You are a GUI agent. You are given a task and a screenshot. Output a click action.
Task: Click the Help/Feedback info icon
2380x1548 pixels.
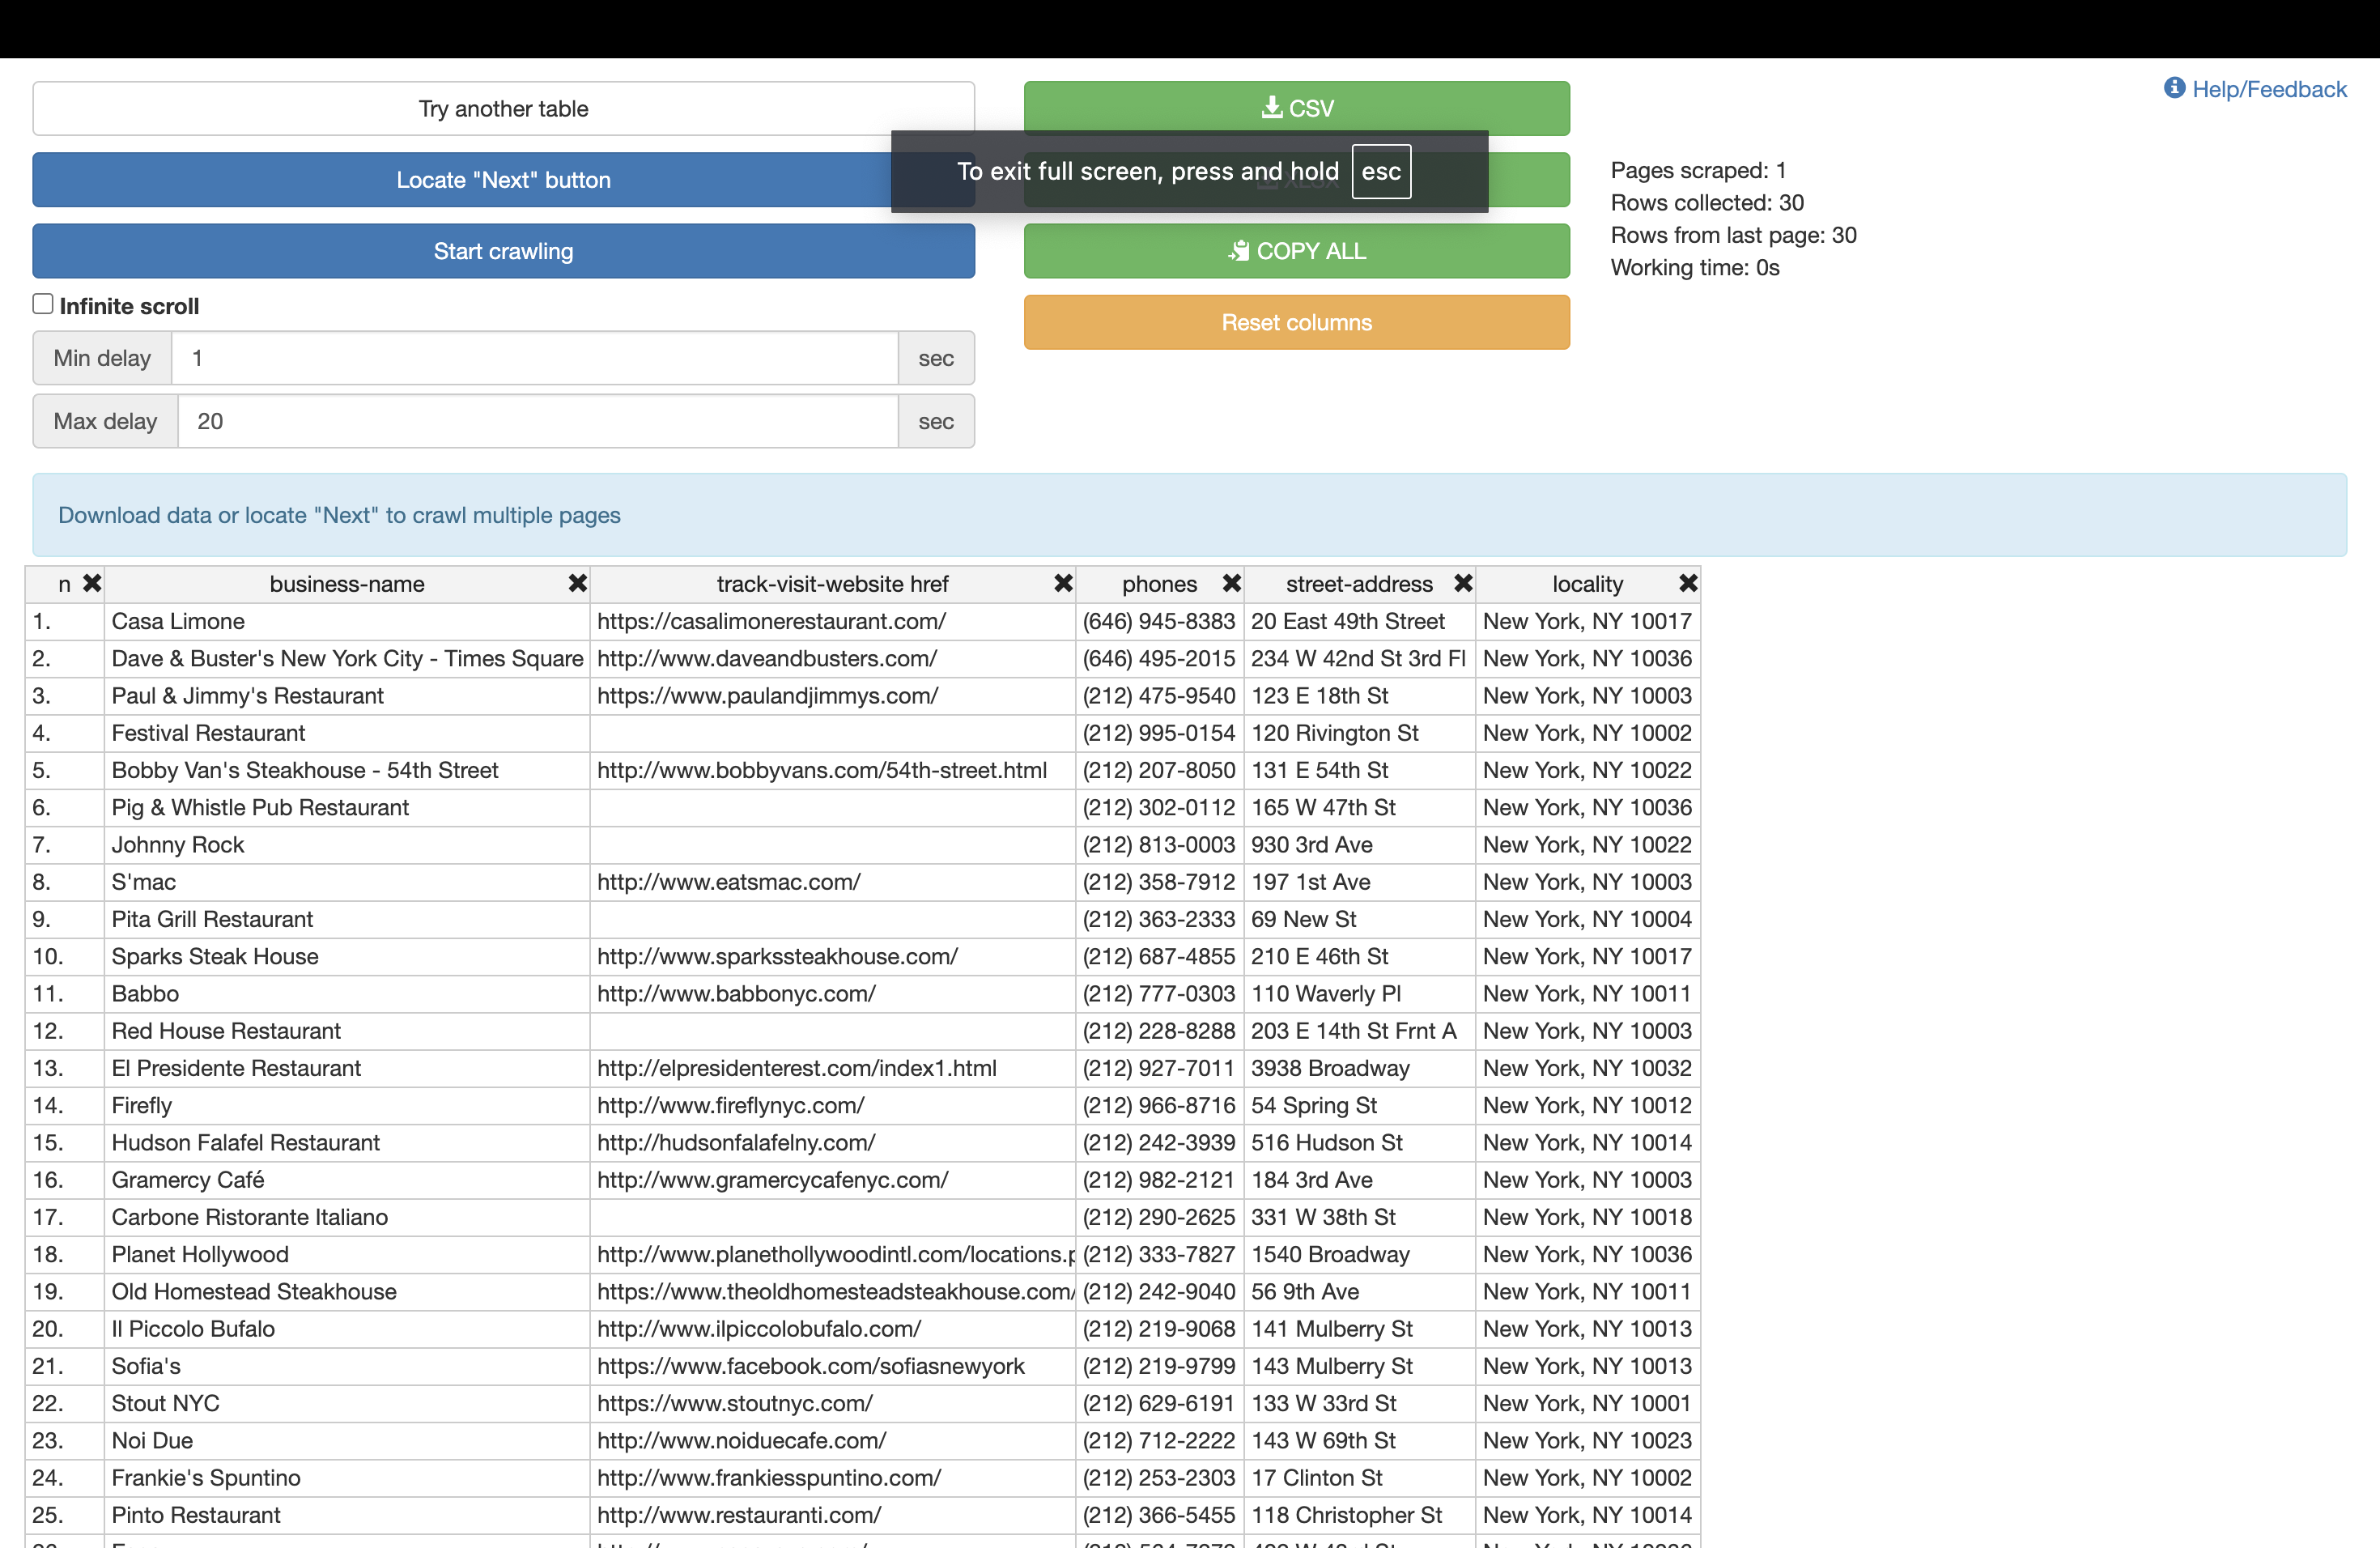click(2174, 88)
